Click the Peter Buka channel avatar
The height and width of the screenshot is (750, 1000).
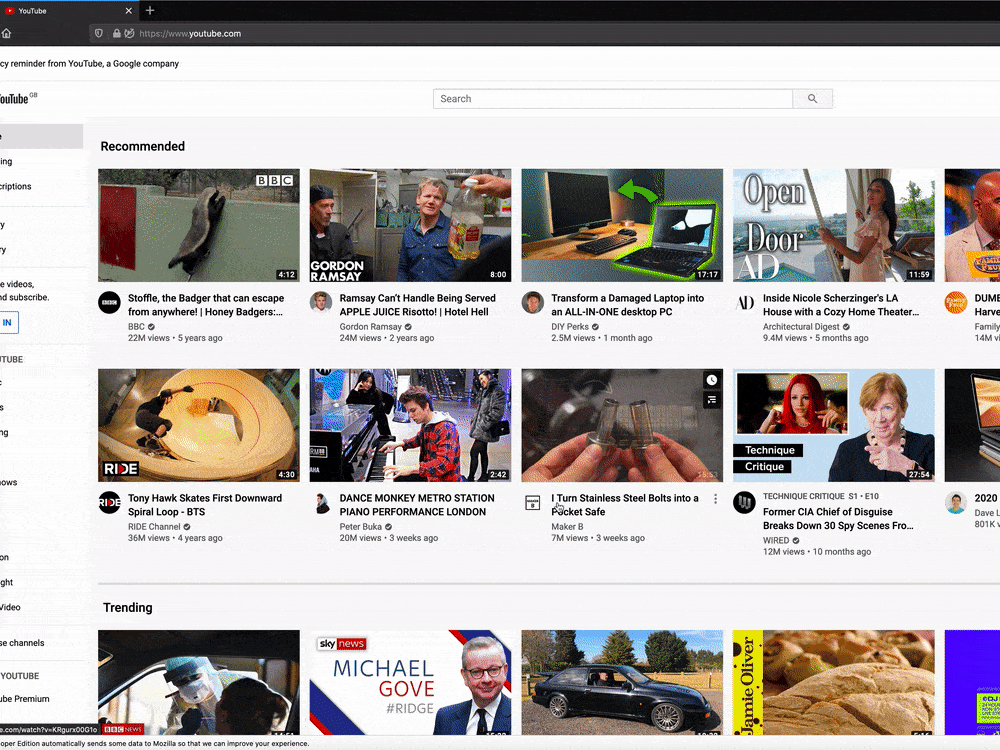(x=321, y=503)
